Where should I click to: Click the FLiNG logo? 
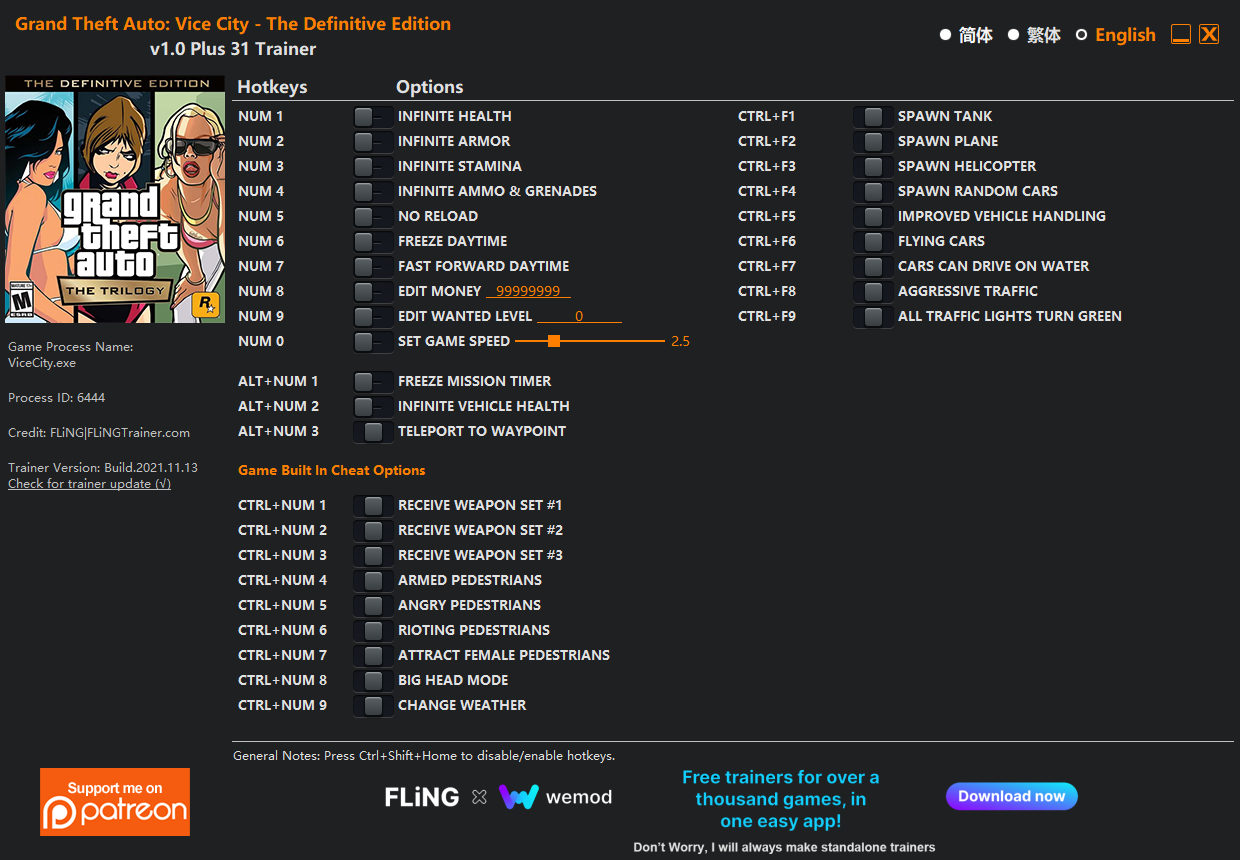(x=422, y=797)
